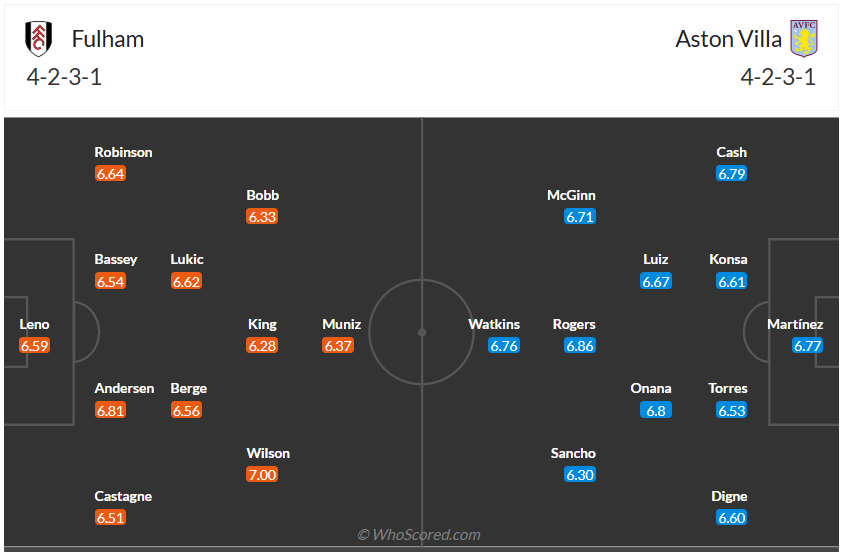Screen dimensions: 845x552
Task: Select Wilson's 7.00 rating badge
Action: pos(262,474)
